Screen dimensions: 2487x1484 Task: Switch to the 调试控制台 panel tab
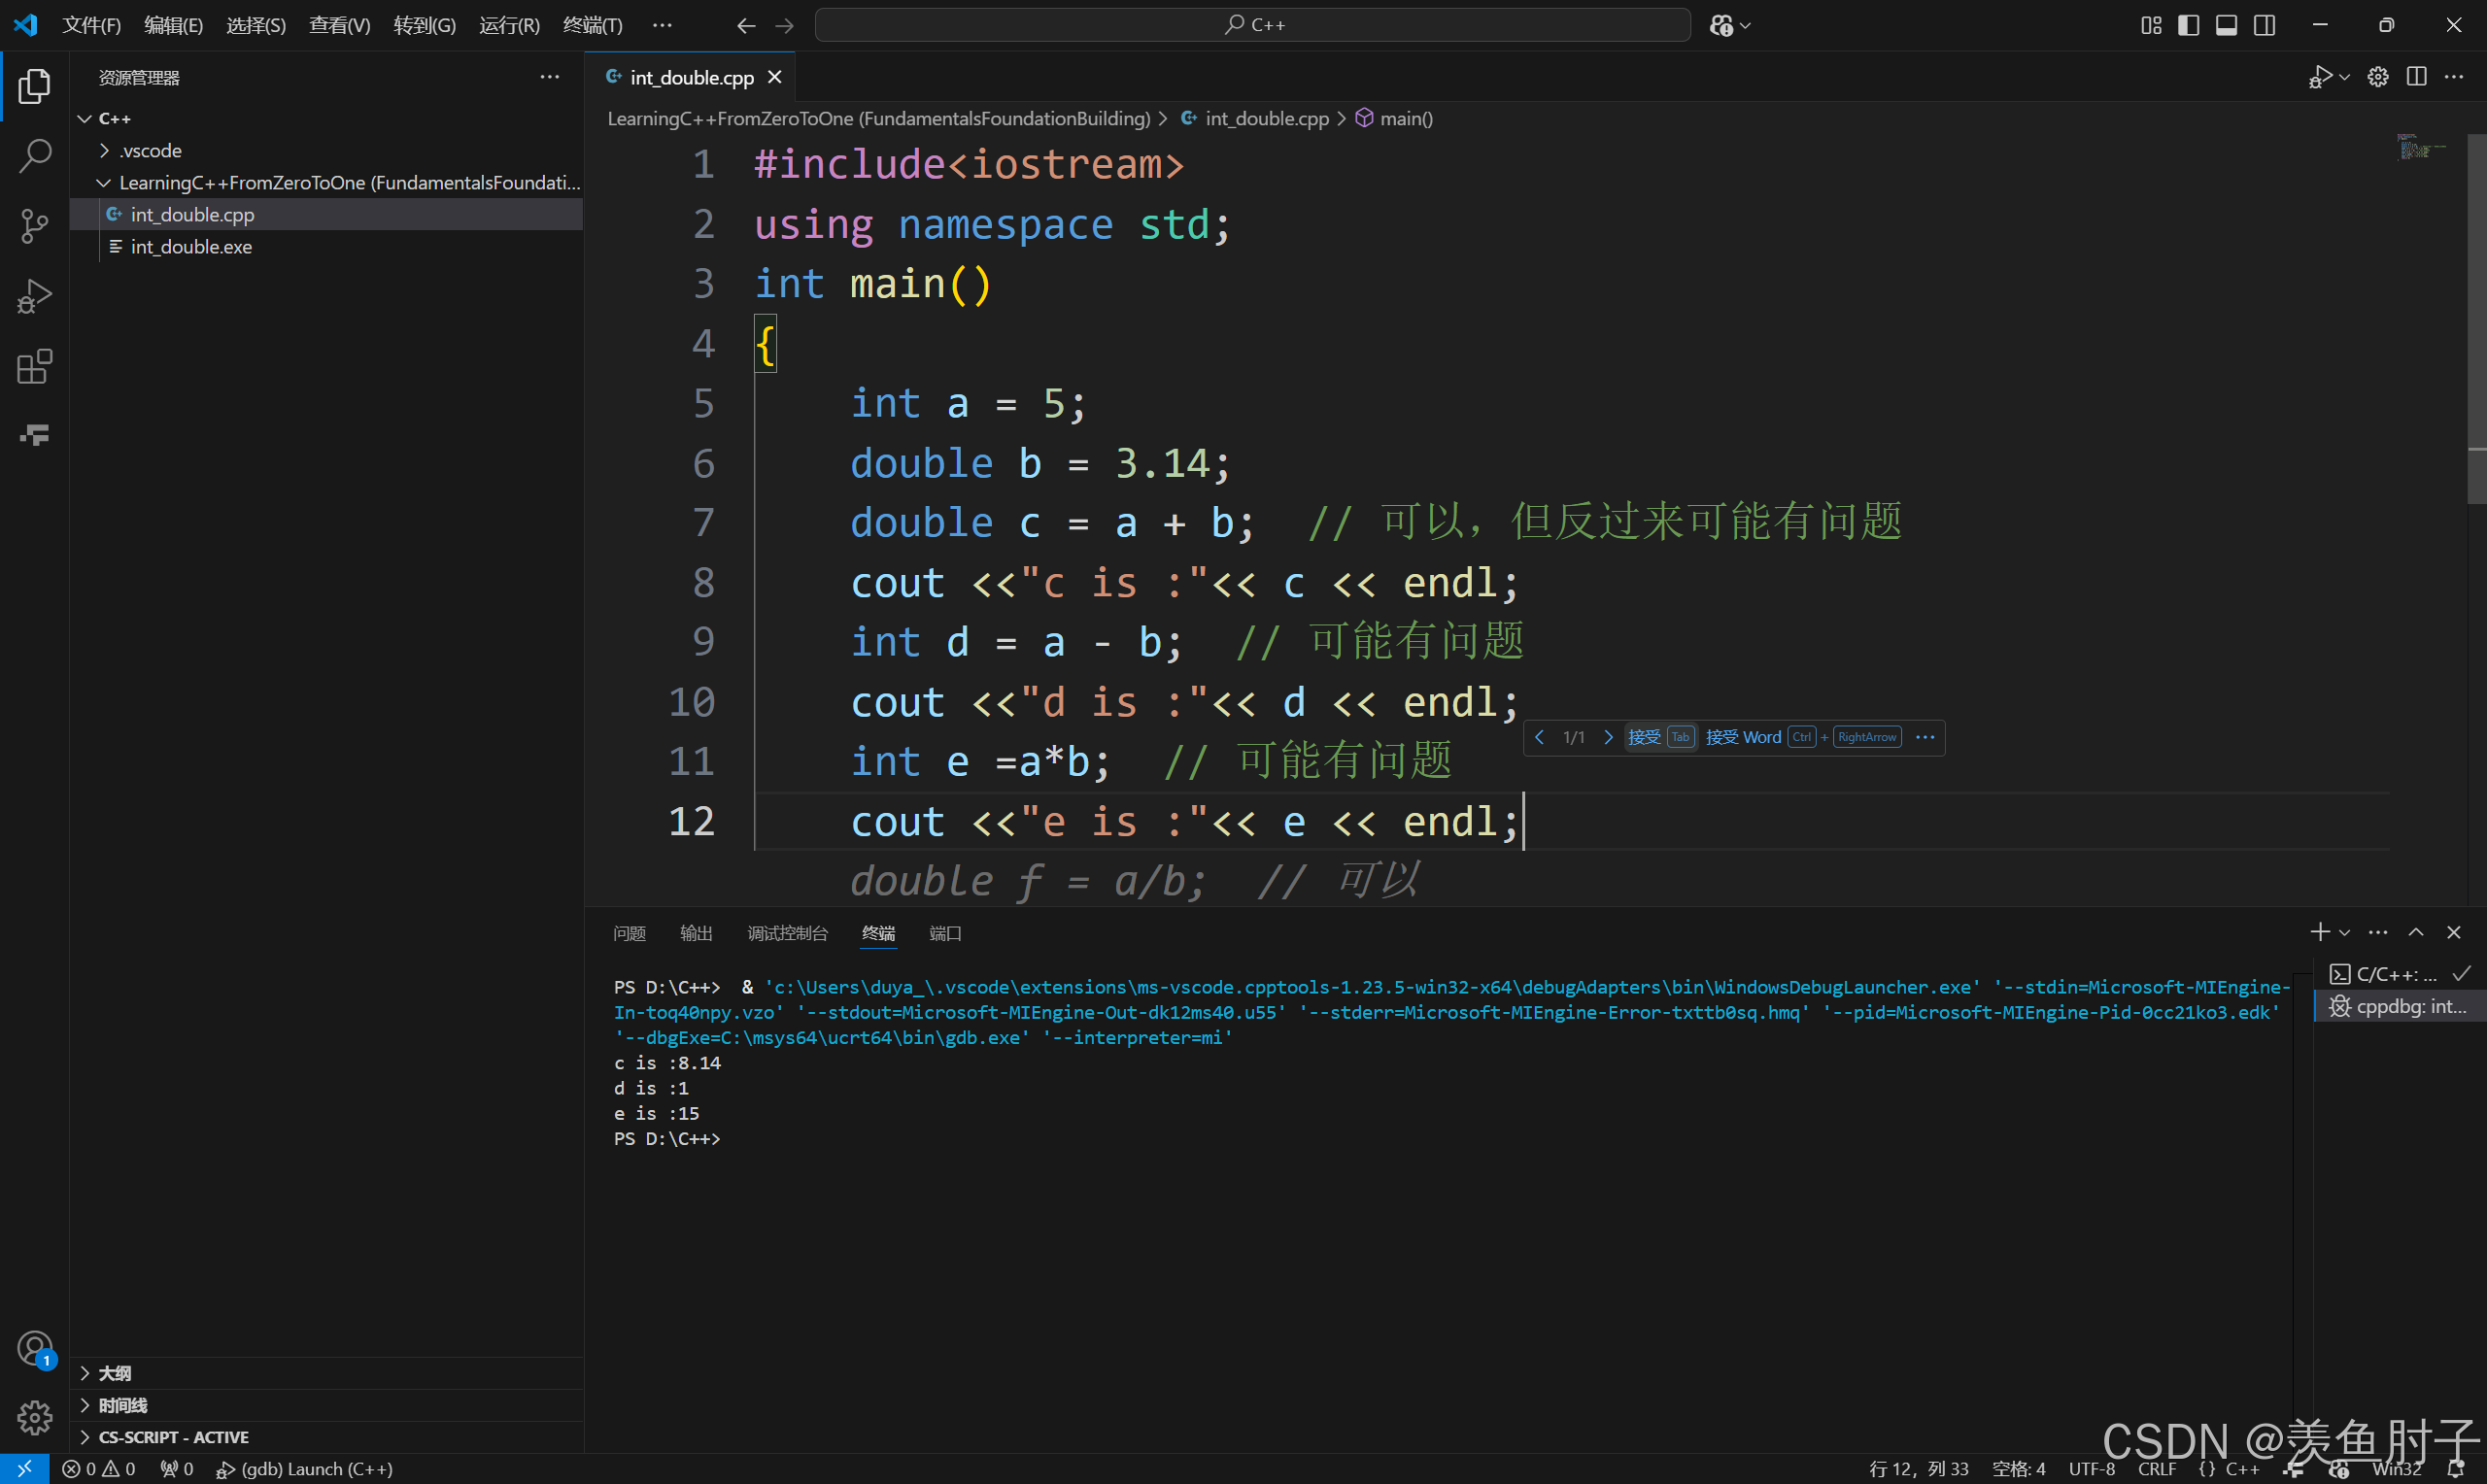coord(787,933)
